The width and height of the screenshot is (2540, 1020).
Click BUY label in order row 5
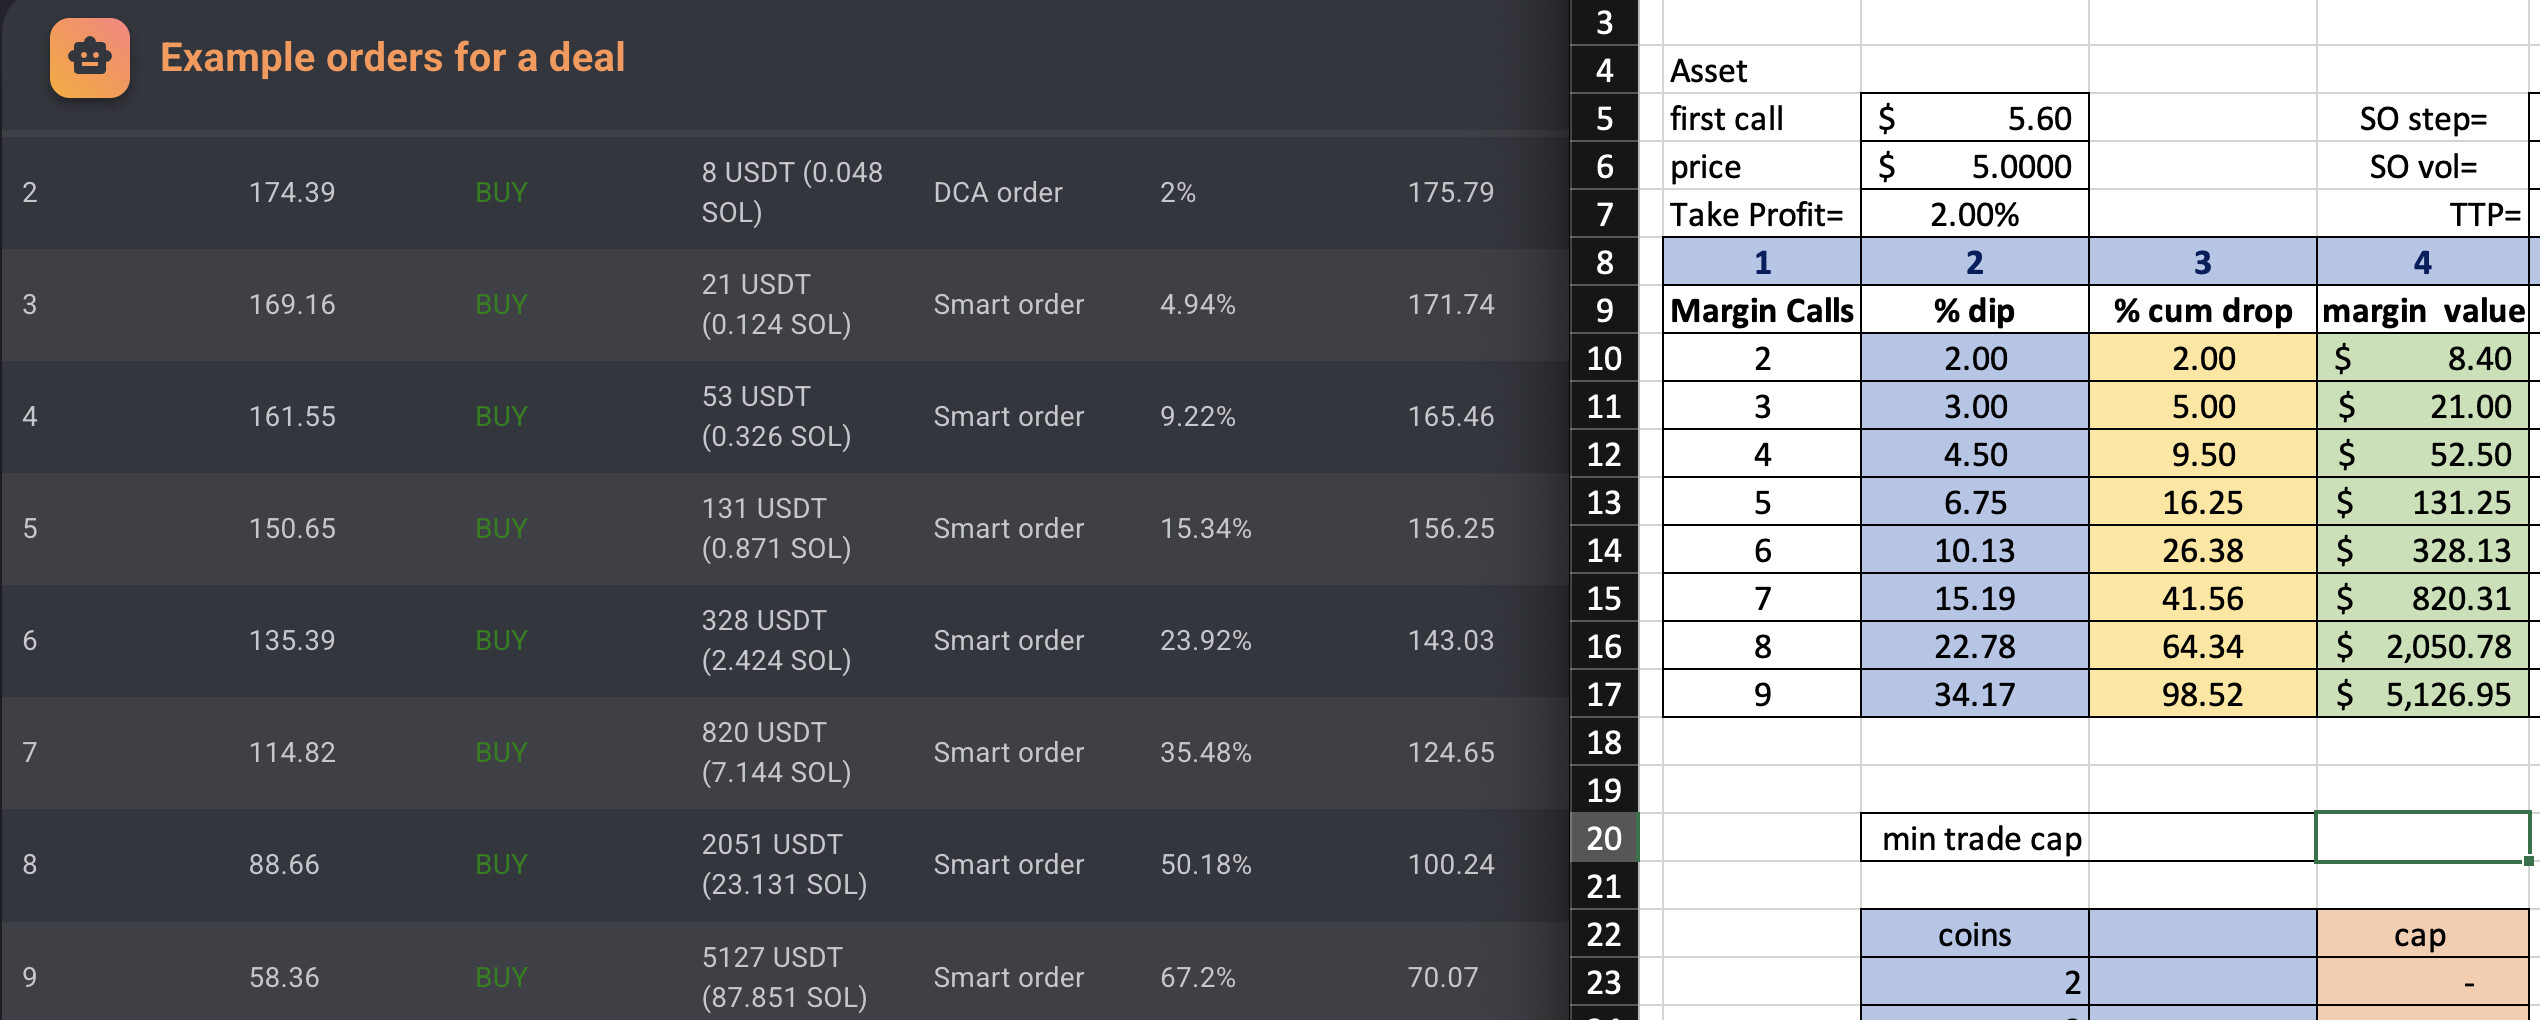click(x=501, y=528)
